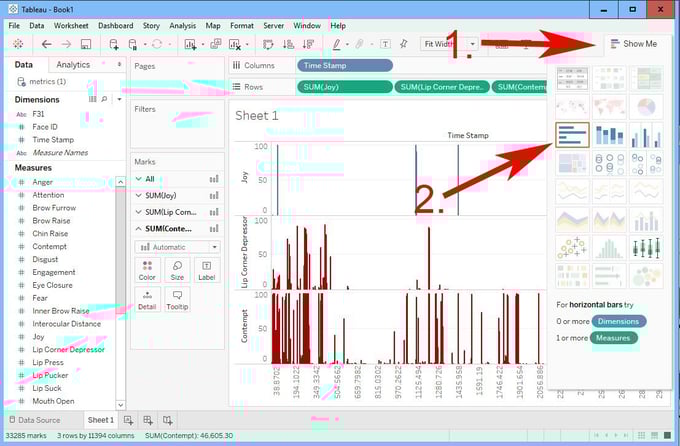This screenshot has width=680, height=446.
Task: Open the Analysis menu
Action: pos(182,24)
